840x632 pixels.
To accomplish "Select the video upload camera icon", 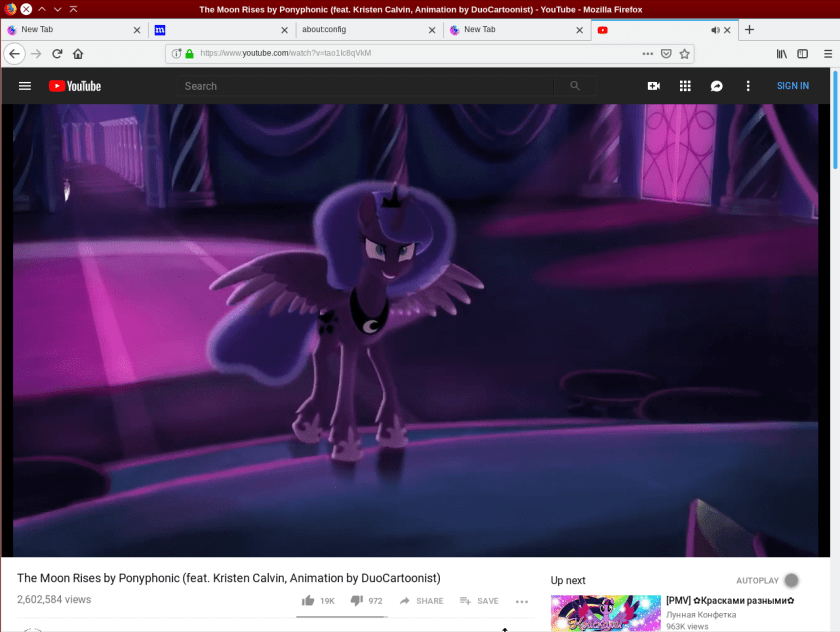I will [x=653, y=86].
